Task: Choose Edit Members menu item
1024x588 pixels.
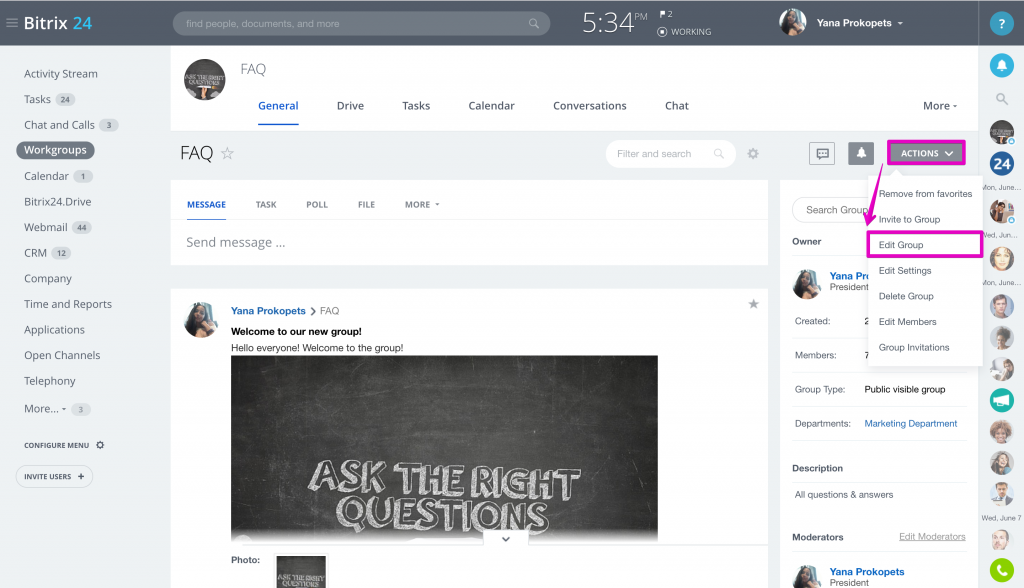Action: [925, 321]
